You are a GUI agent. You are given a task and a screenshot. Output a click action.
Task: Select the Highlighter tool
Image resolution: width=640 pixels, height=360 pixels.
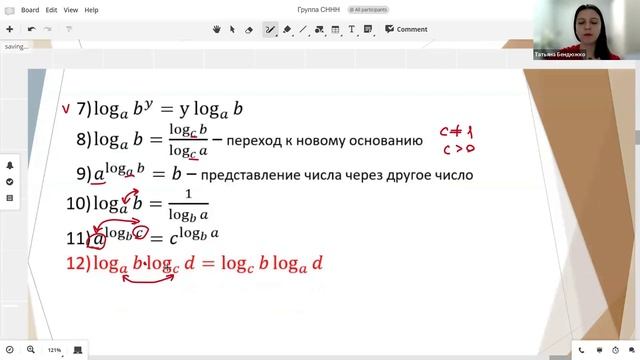(287, 29)
